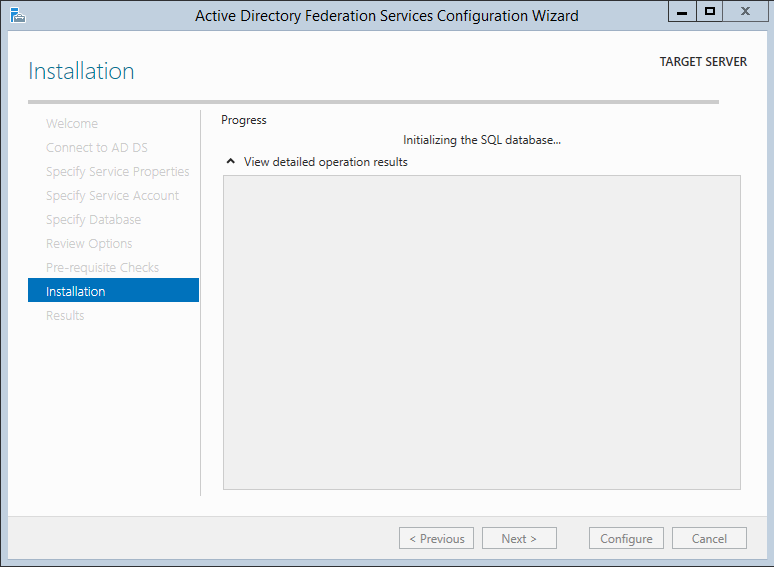Select Specify Service Account step
774x567 pixels.
112,196
